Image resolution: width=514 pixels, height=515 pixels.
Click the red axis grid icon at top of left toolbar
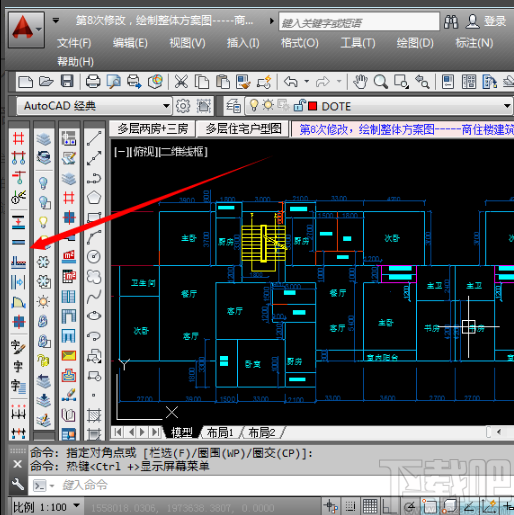point(19,138)
